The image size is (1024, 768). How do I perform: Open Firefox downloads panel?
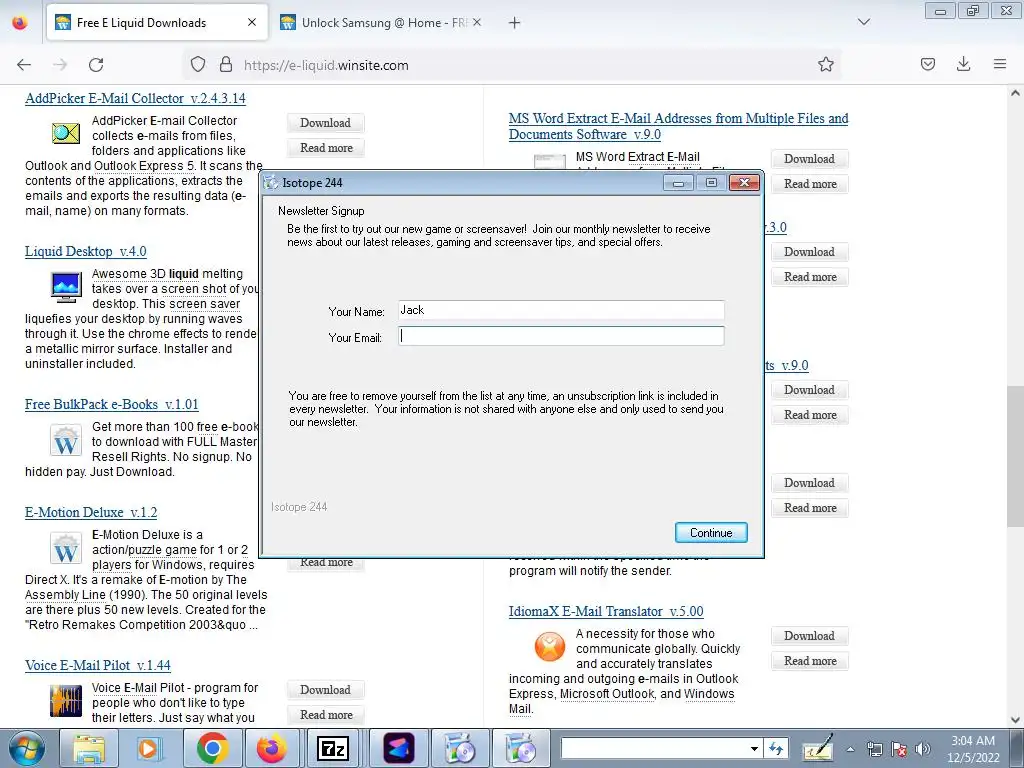[x=963, y=65]
